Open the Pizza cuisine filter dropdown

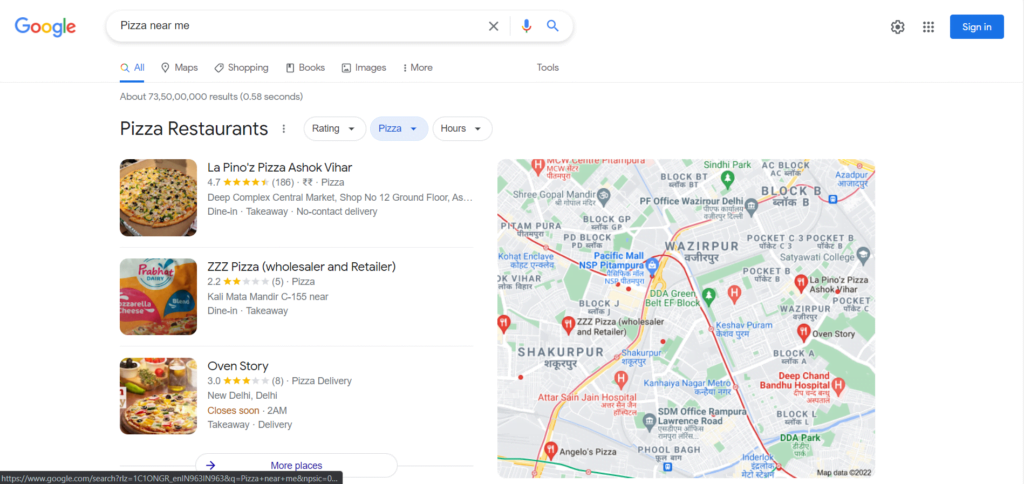pos(398,129)
